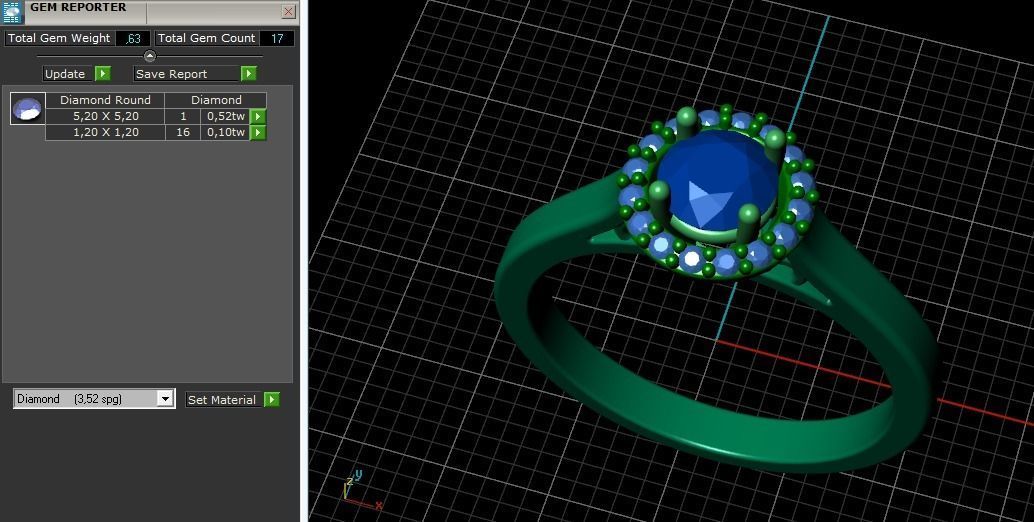Screen dimensions: 1034x522
Task: Select the 5,20 X 5,20 size cell
Action: 106,117
